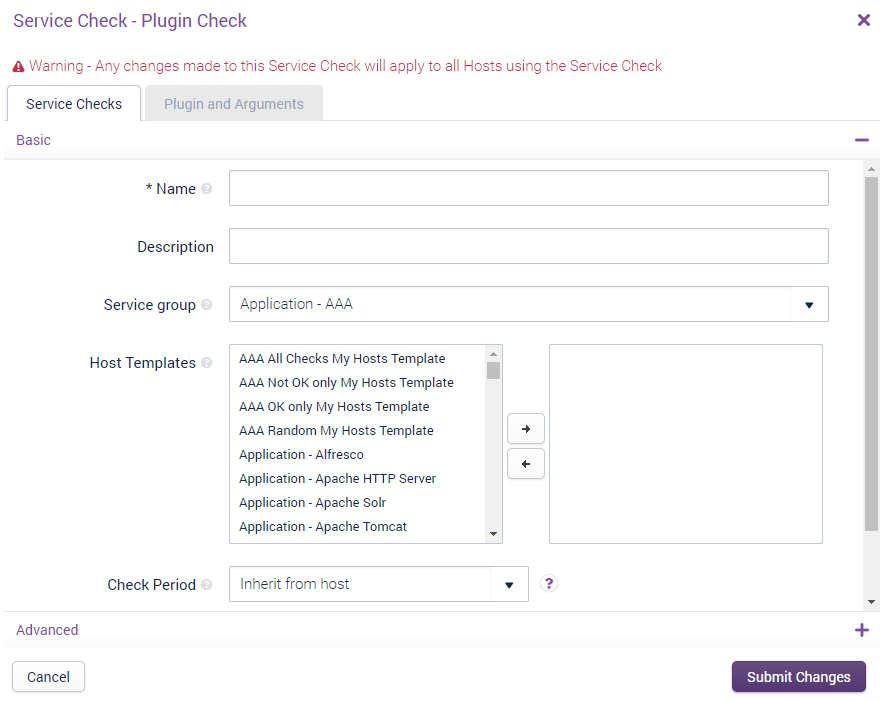
Task: Click the Check Period help icon
Action: [207, 585]
